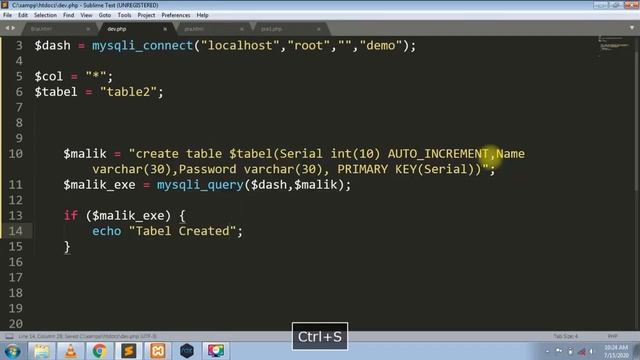Switch to the dev.php tab

tap(137, 29)
